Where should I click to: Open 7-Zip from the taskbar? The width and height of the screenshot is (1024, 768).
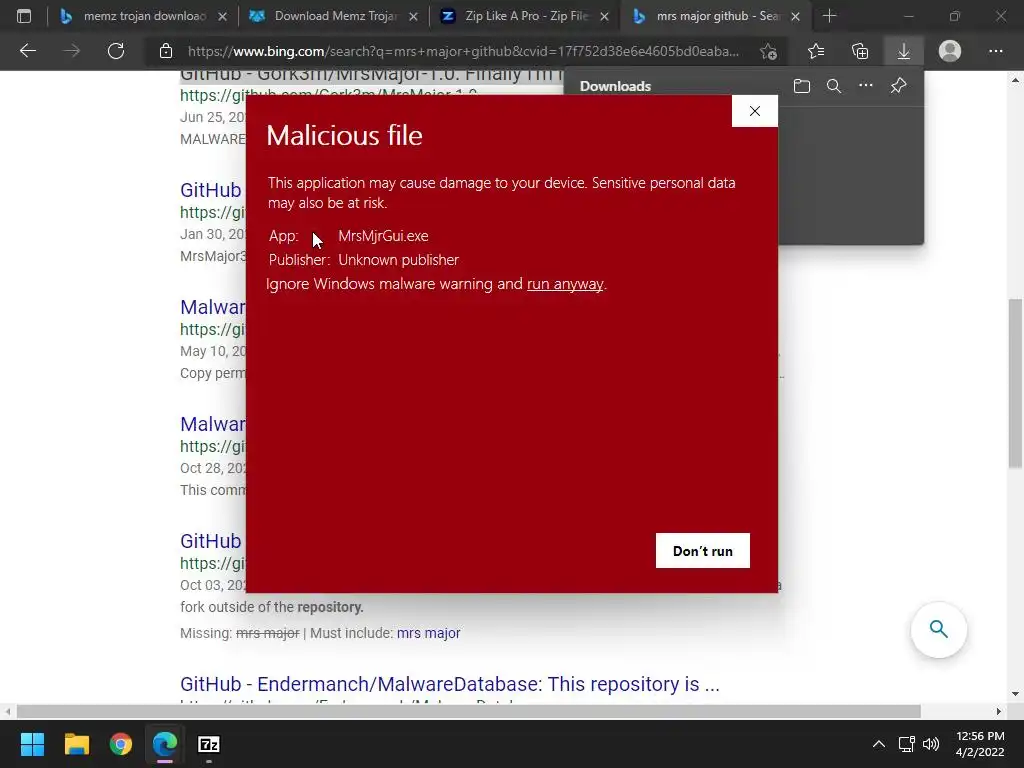coord(208,744)
